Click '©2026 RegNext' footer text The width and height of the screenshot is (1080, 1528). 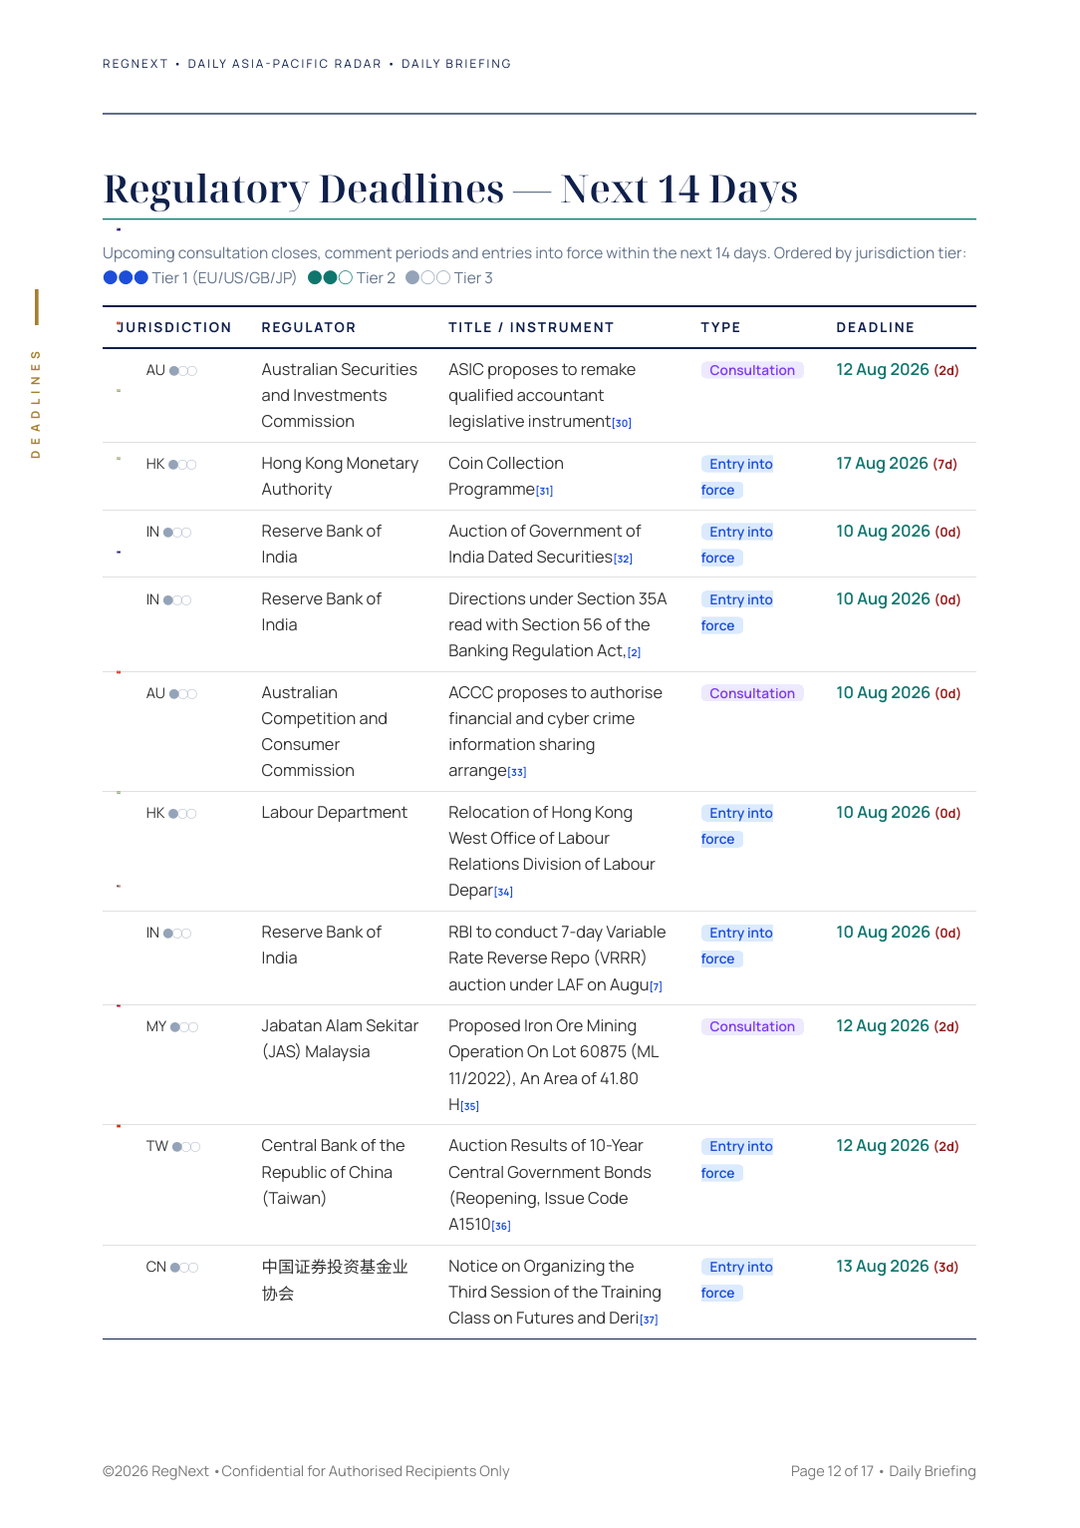point(155,1471)
